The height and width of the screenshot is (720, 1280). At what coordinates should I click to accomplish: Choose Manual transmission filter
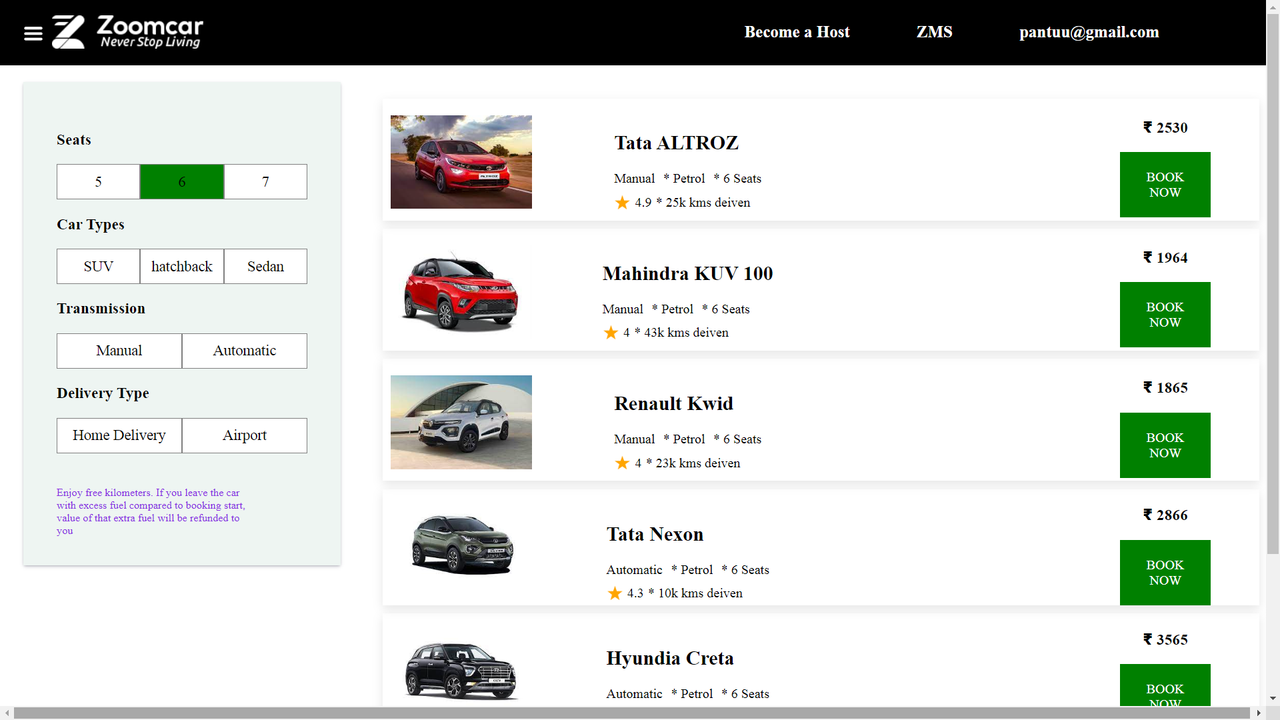[x=119, y=351]
